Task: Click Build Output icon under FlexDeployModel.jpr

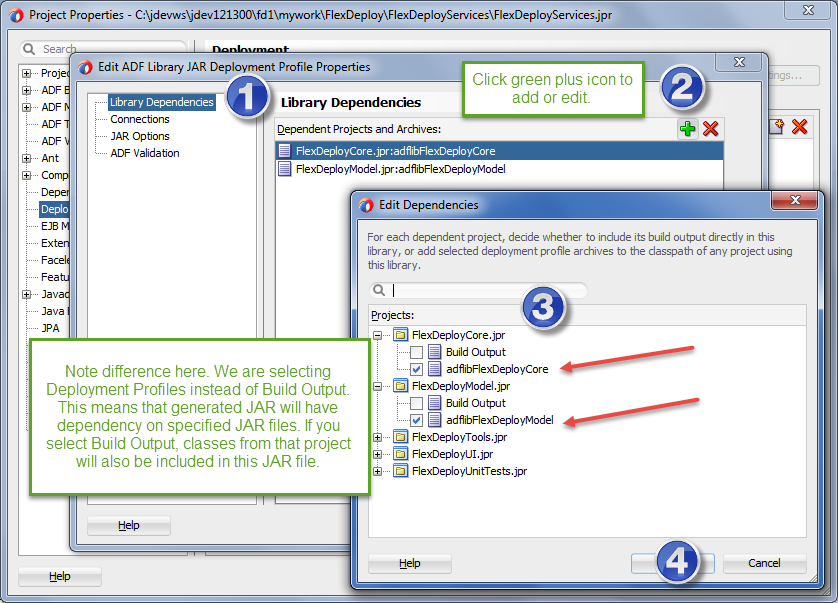Action: [x=434, y=403]
